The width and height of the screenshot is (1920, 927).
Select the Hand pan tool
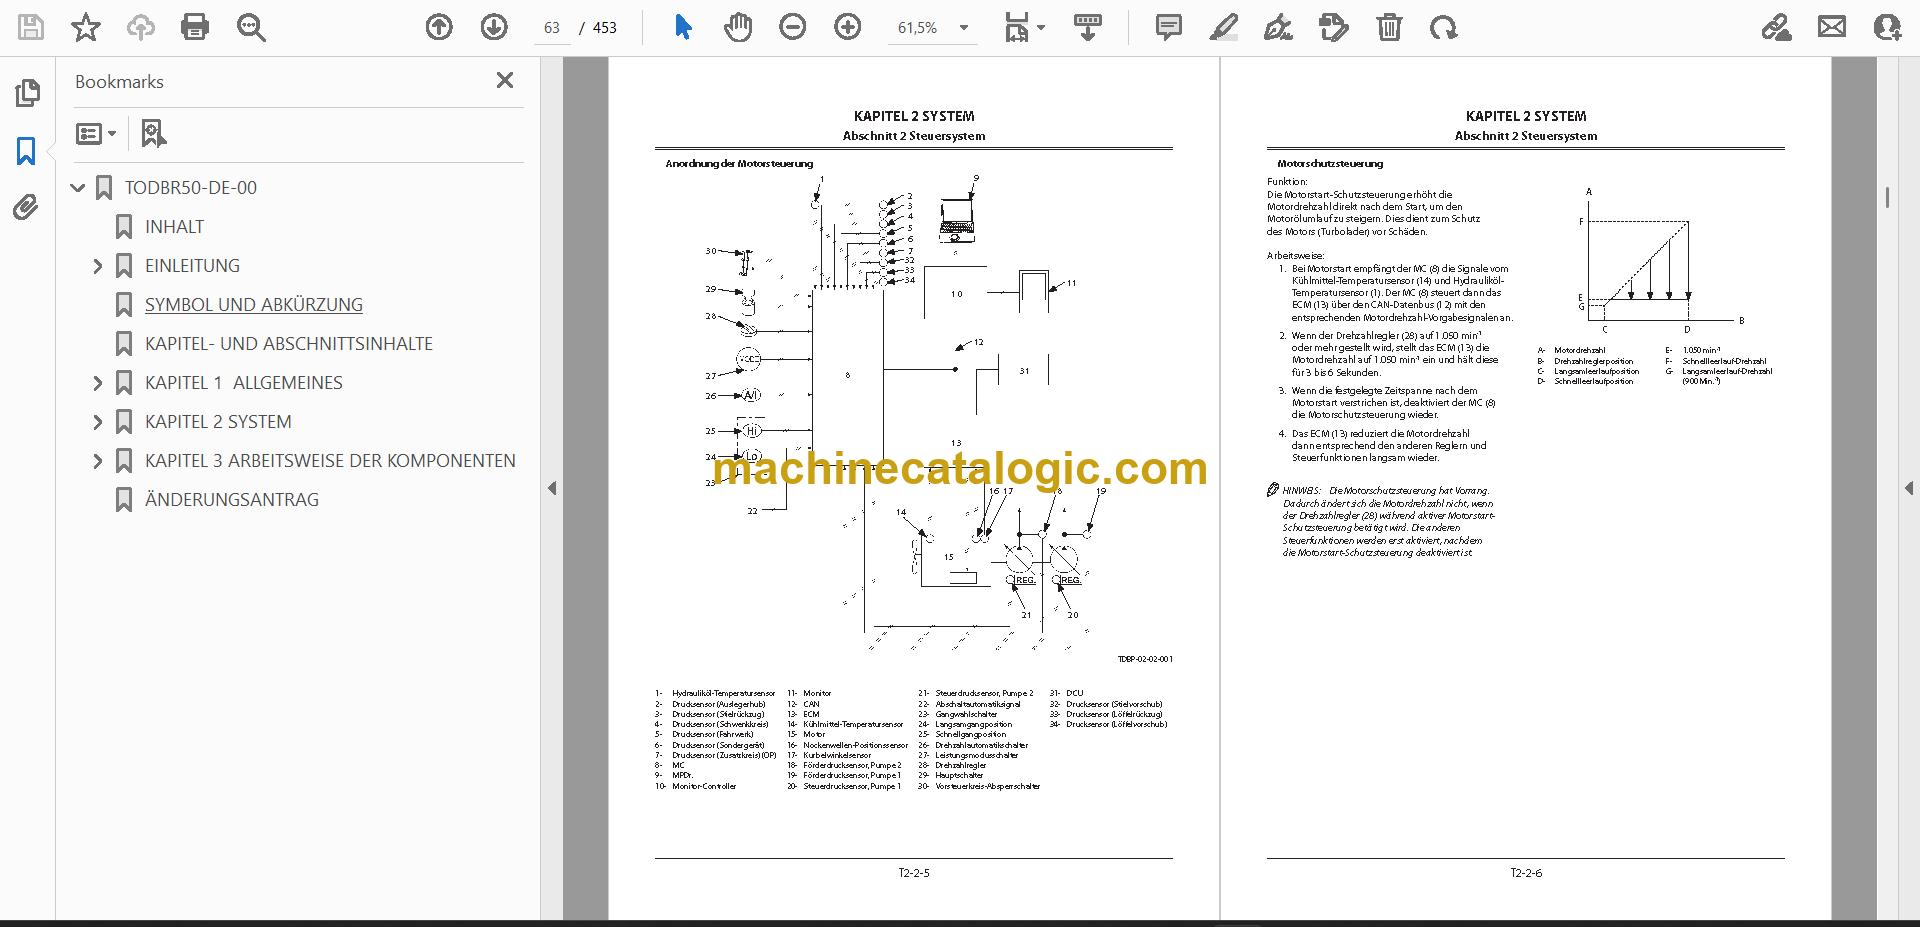738,28
